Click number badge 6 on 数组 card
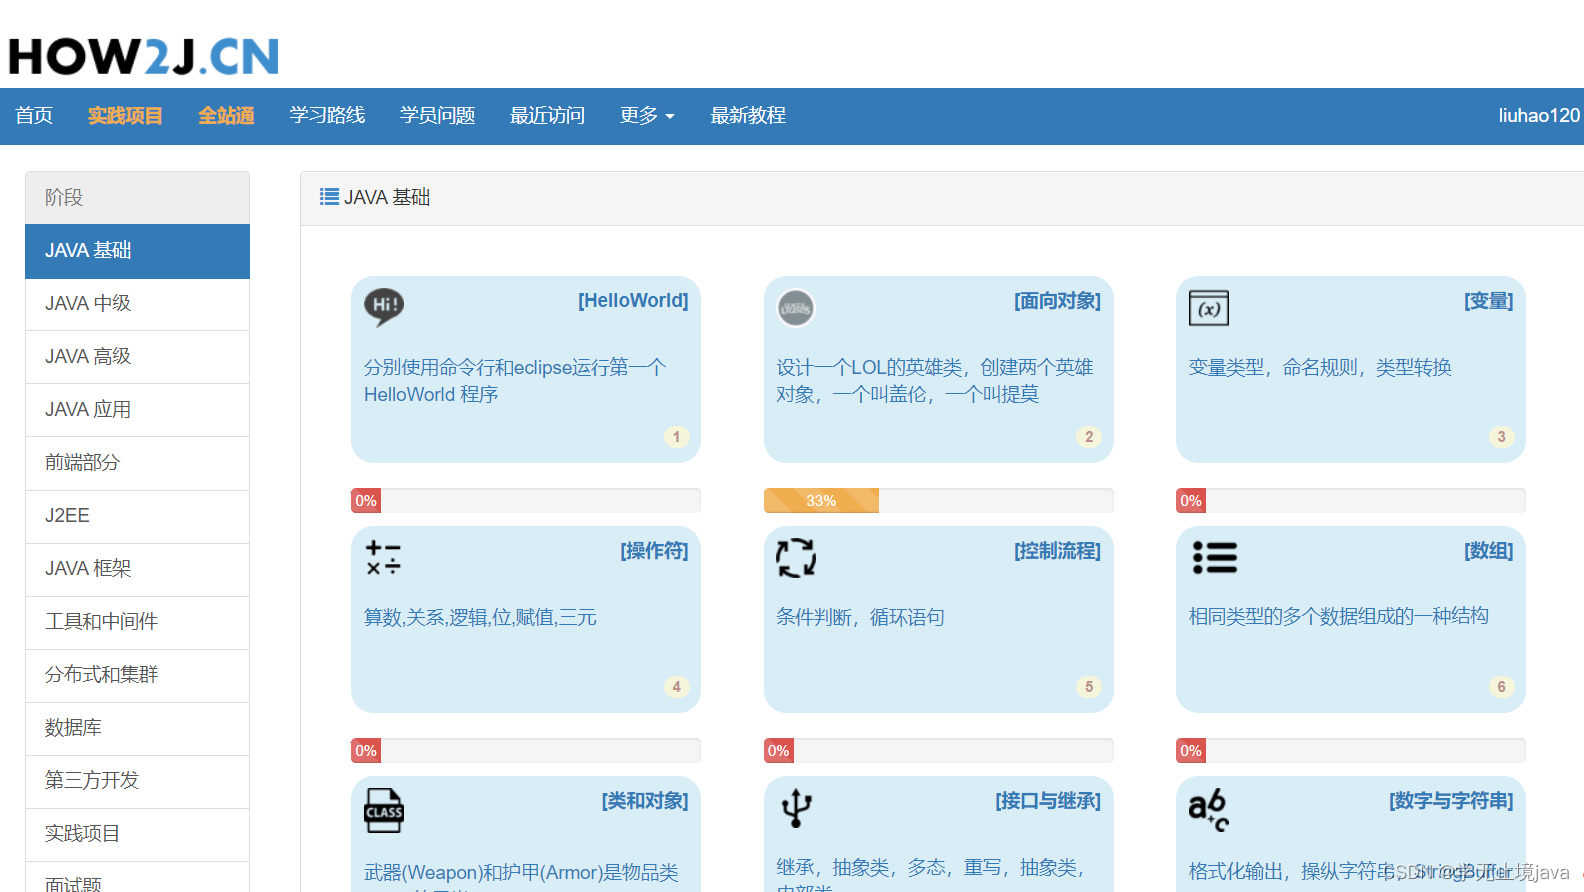 pyautogui.click(x=1501, y=687)
